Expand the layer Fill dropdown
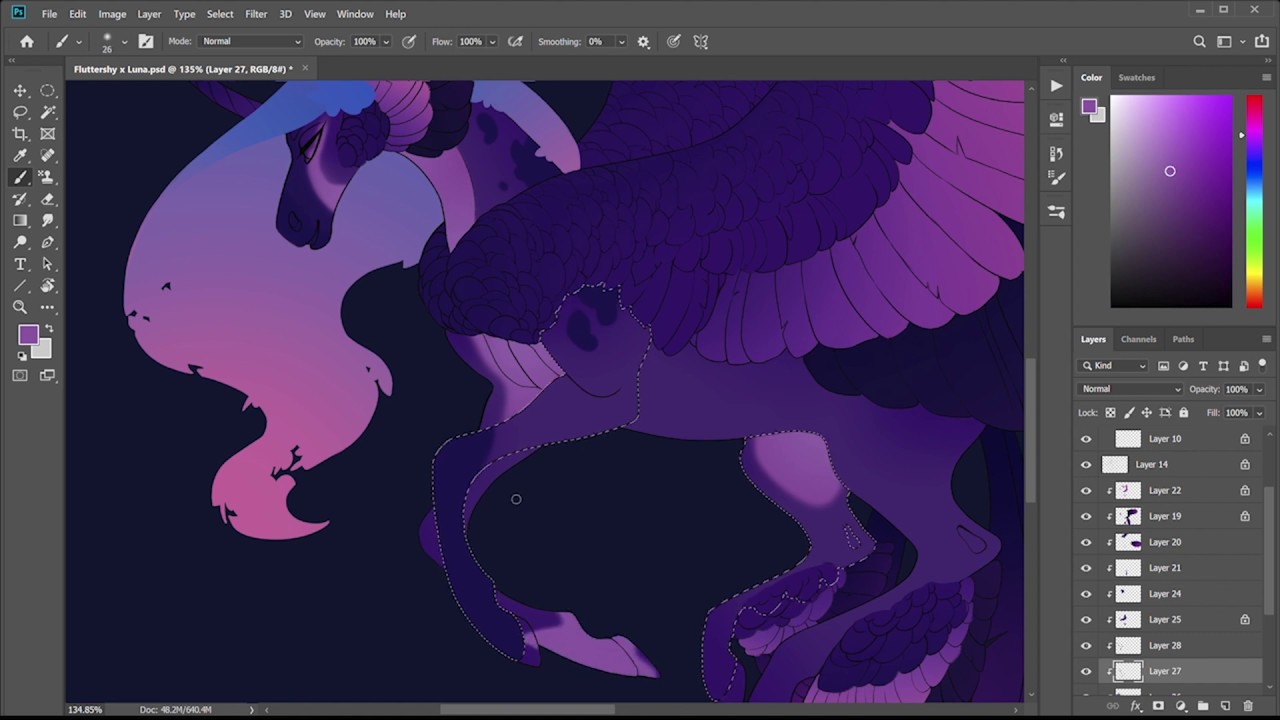Viewport: 1280px width, 720px height. click(x=1259, y=413)
